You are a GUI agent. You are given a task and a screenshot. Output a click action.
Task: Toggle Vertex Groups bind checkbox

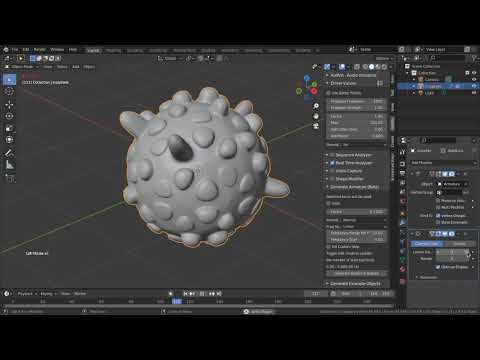click(438, 216)
